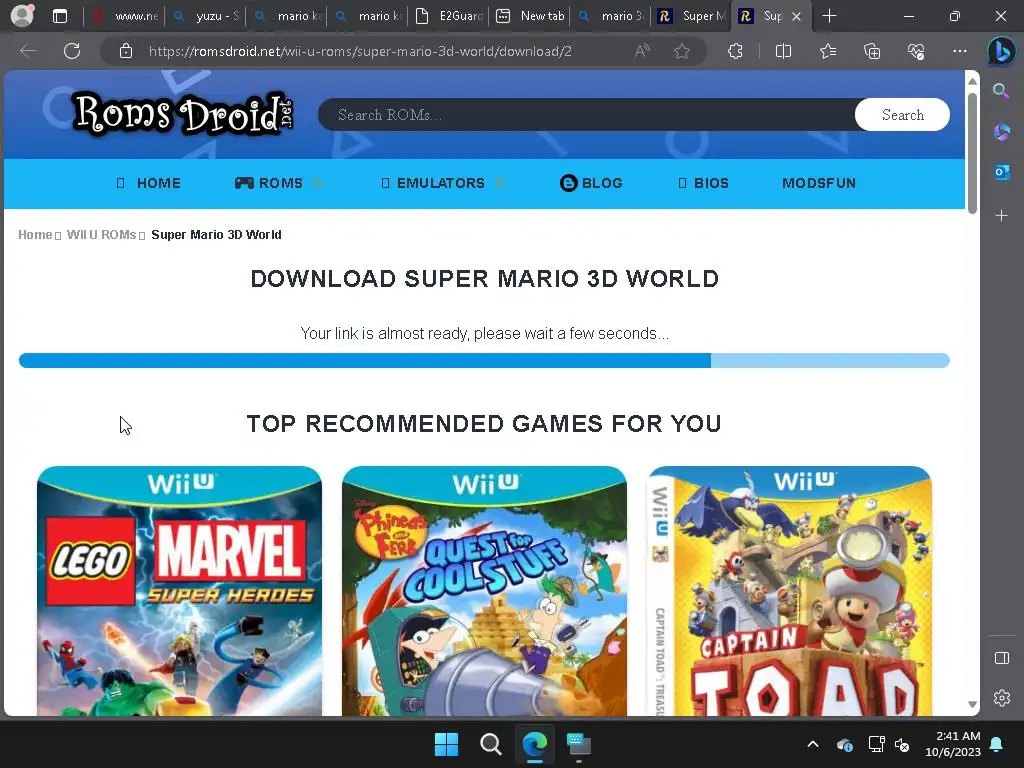Click the download progress bar
The width and height of the screenshot is (1024, 768).
click(484, 360)
